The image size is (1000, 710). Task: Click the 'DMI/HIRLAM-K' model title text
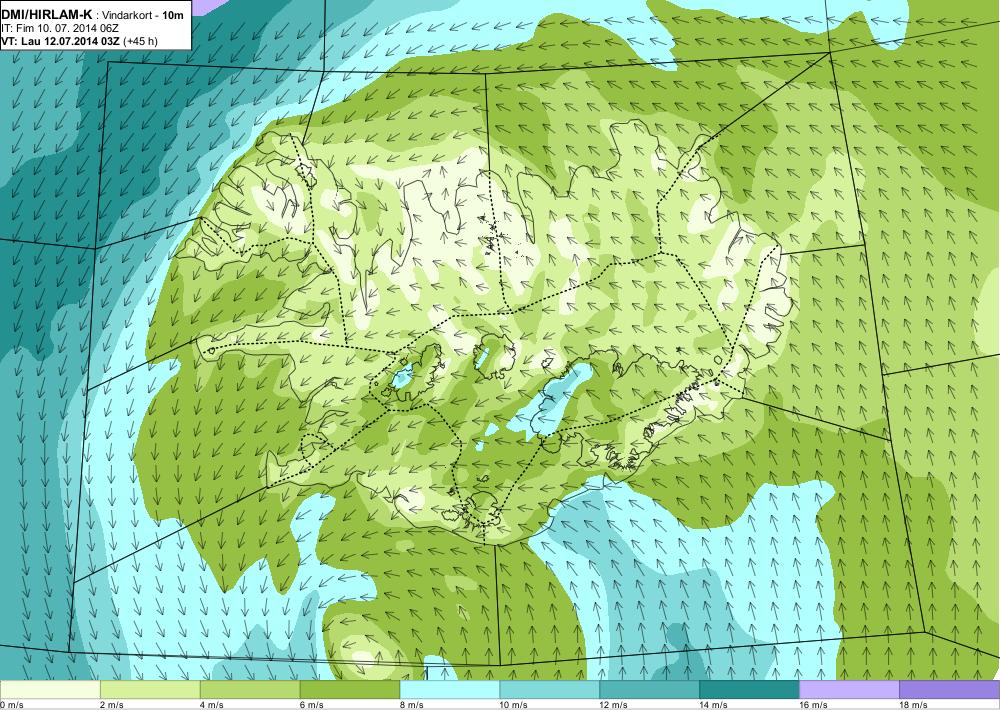pyautogui.click(x=47, y=15)
